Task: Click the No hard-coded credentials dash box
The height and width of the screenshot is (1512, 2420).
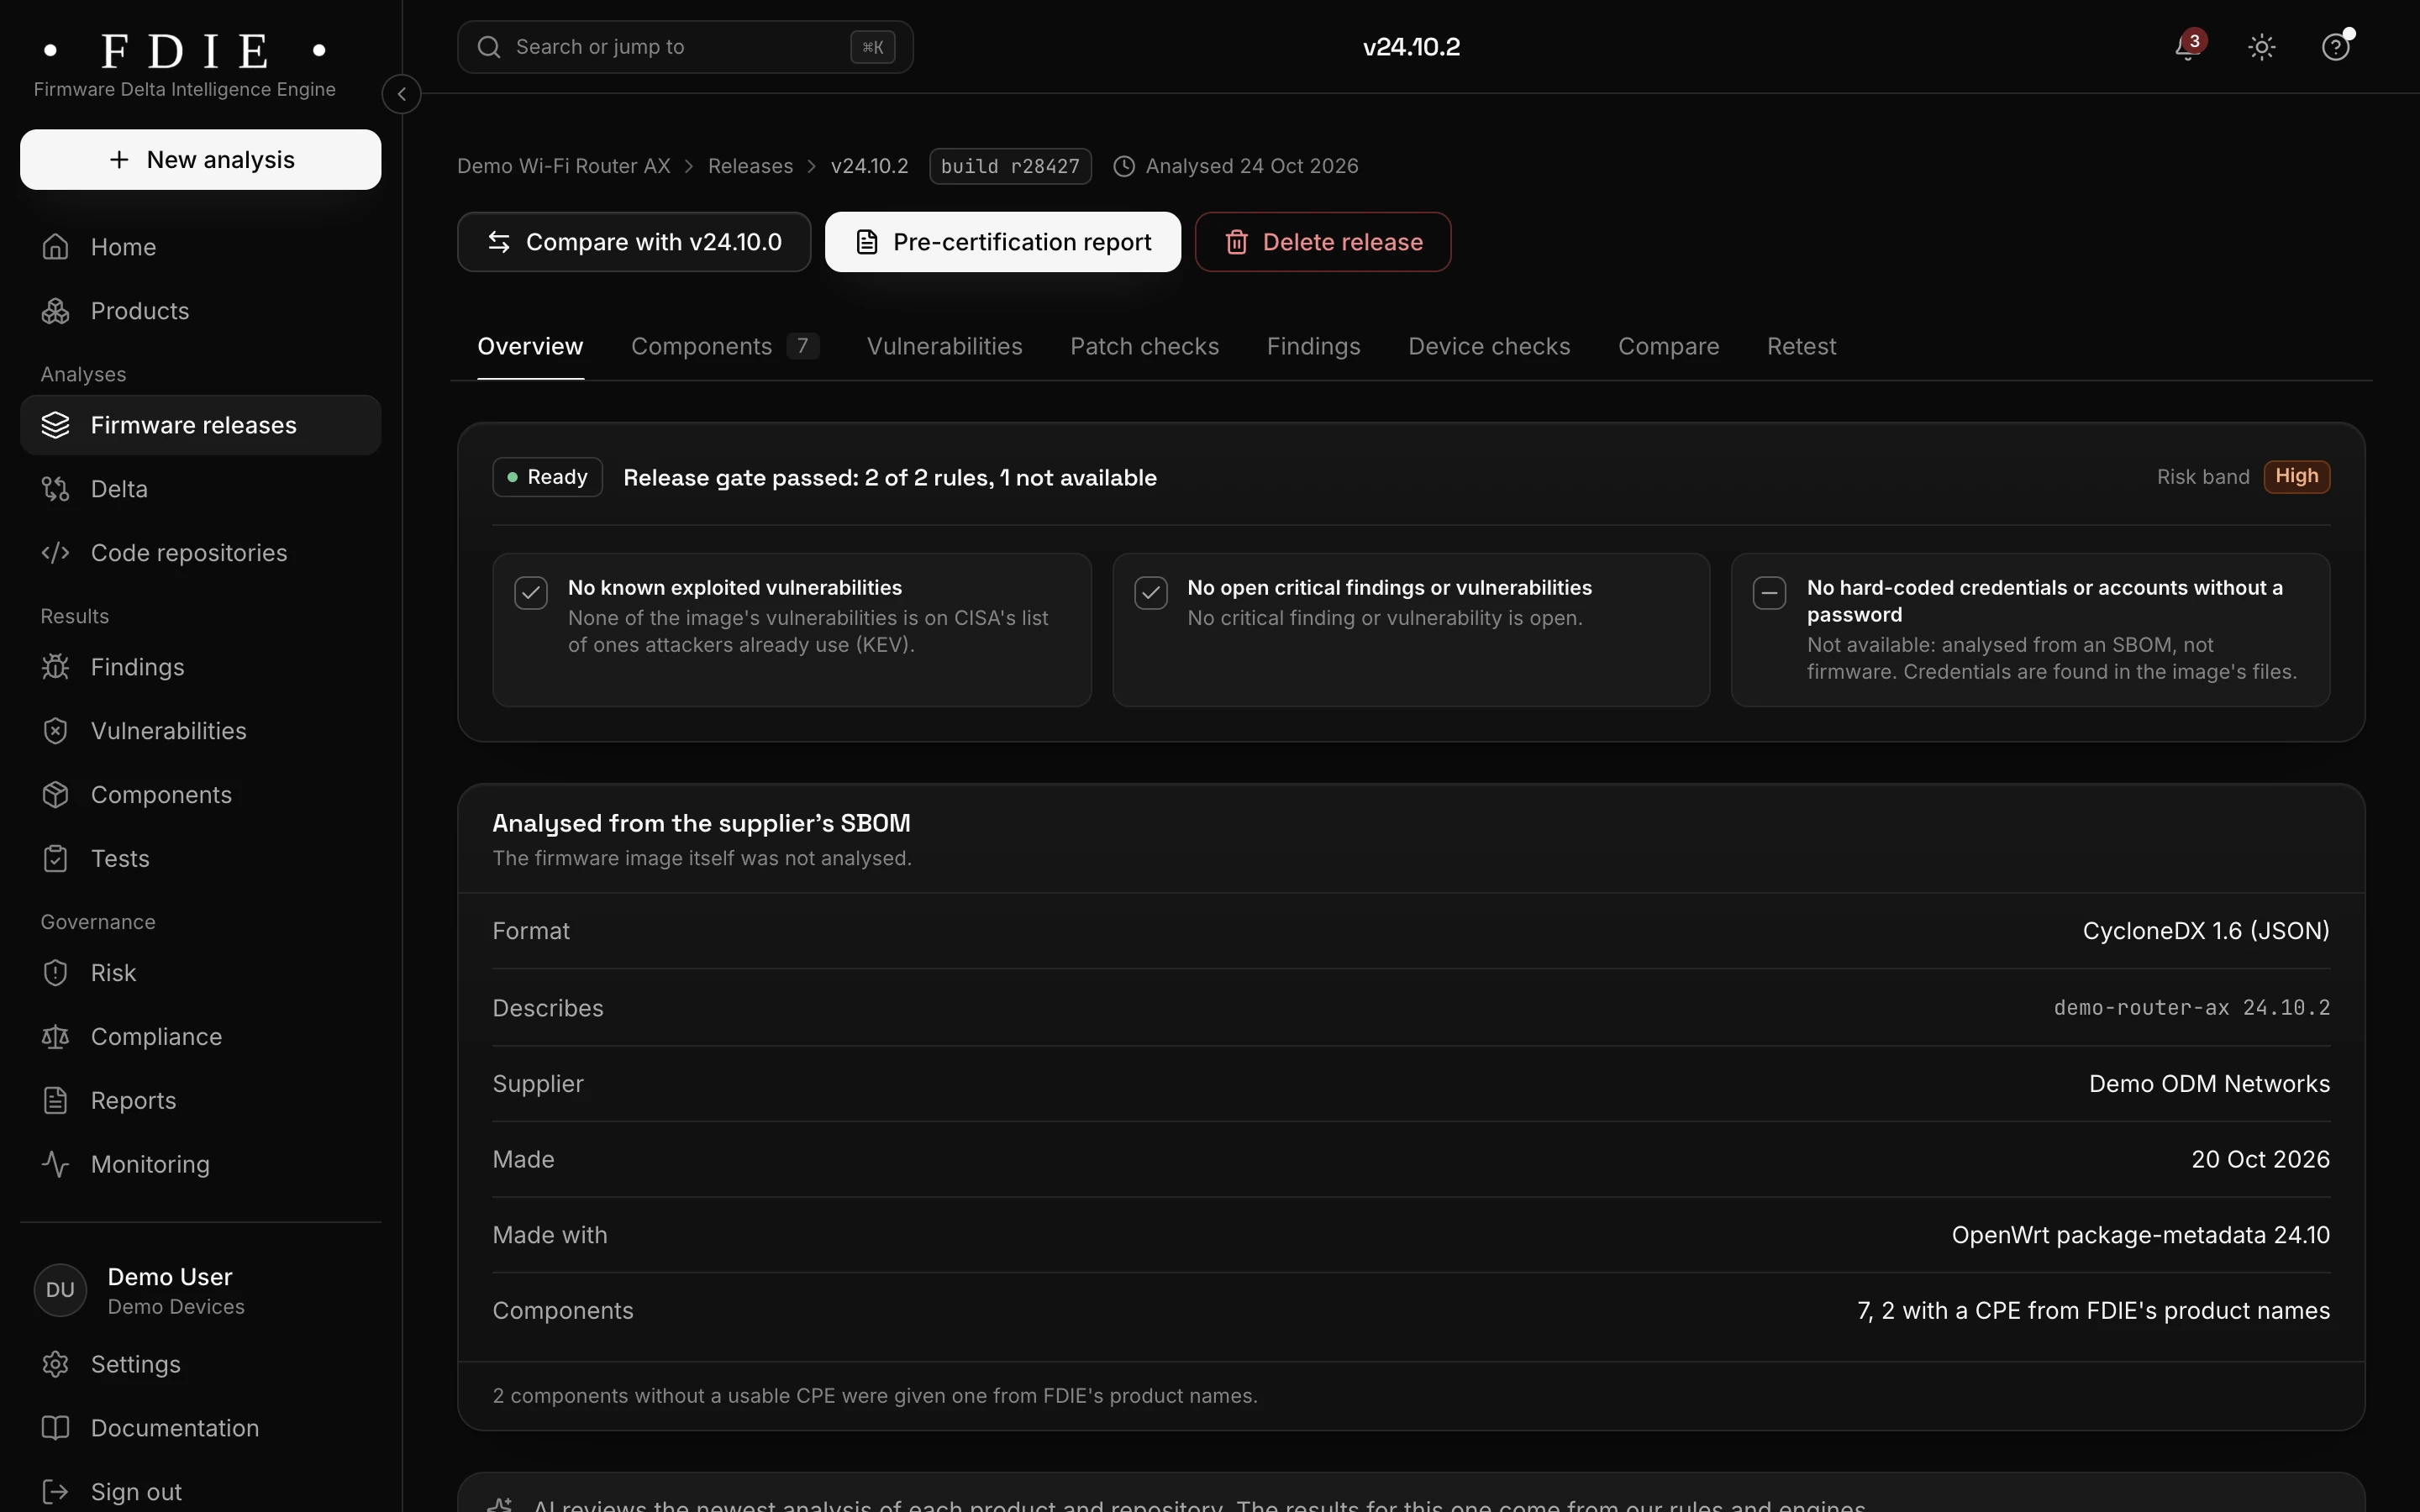Action: coord(1770,592)
